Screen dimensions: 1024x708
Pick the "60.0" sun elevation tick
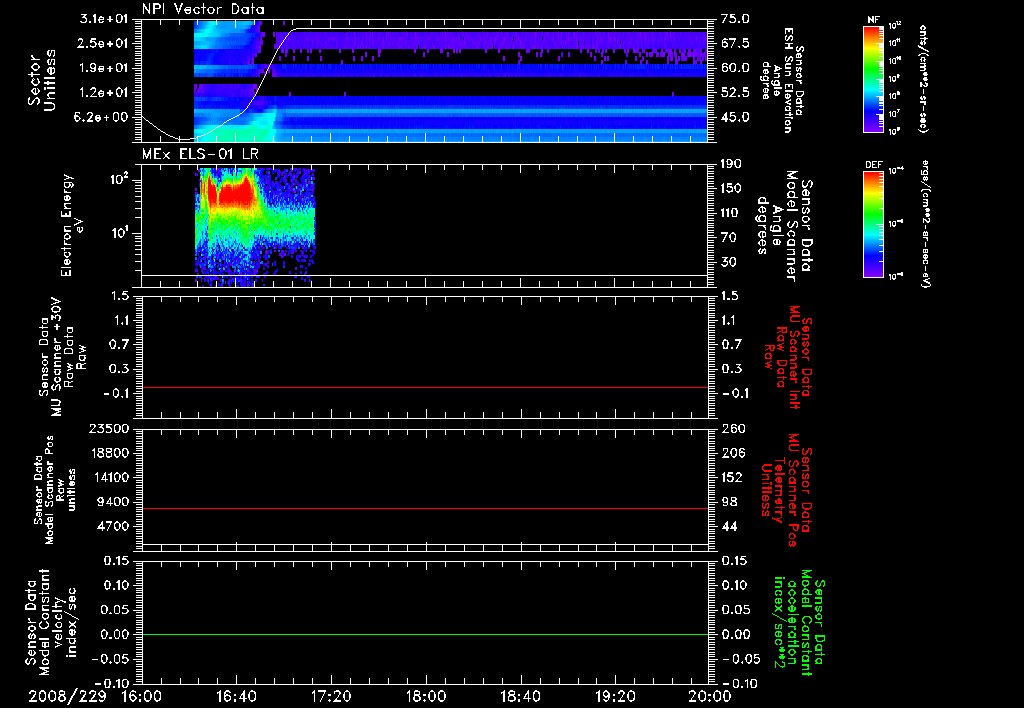click(735, 68)
